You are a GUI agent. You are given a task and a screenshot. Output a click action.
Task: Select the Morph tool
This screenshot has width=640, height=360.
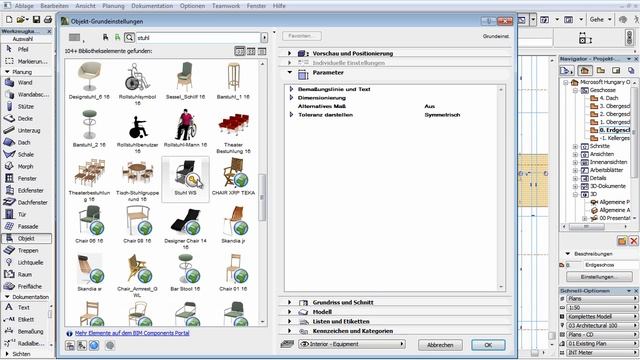click(26, 167)
